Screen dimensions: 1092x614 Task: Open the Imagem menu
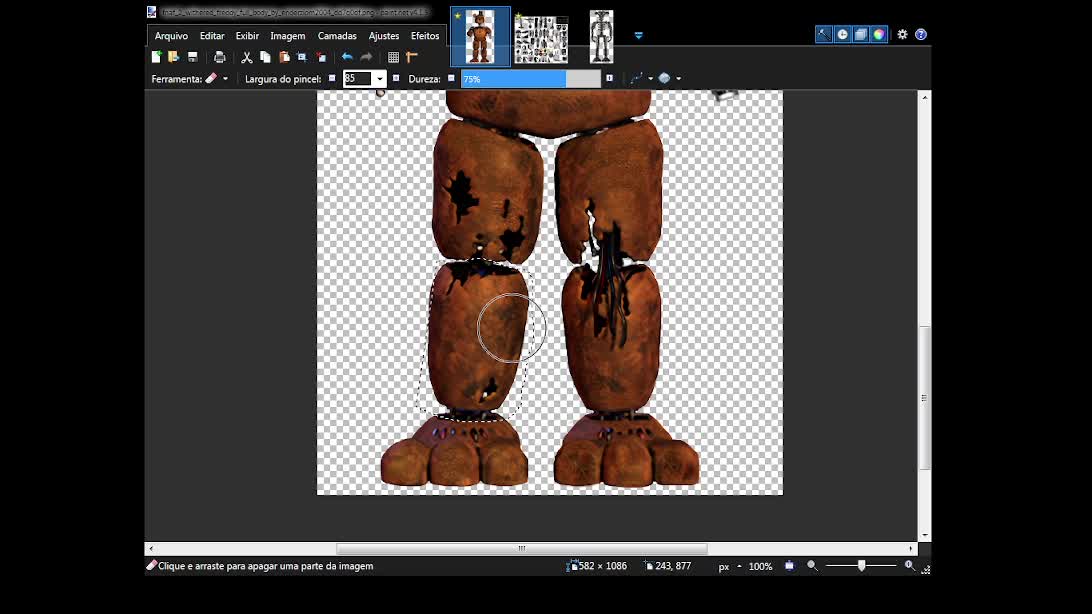(x=288, y=36)
